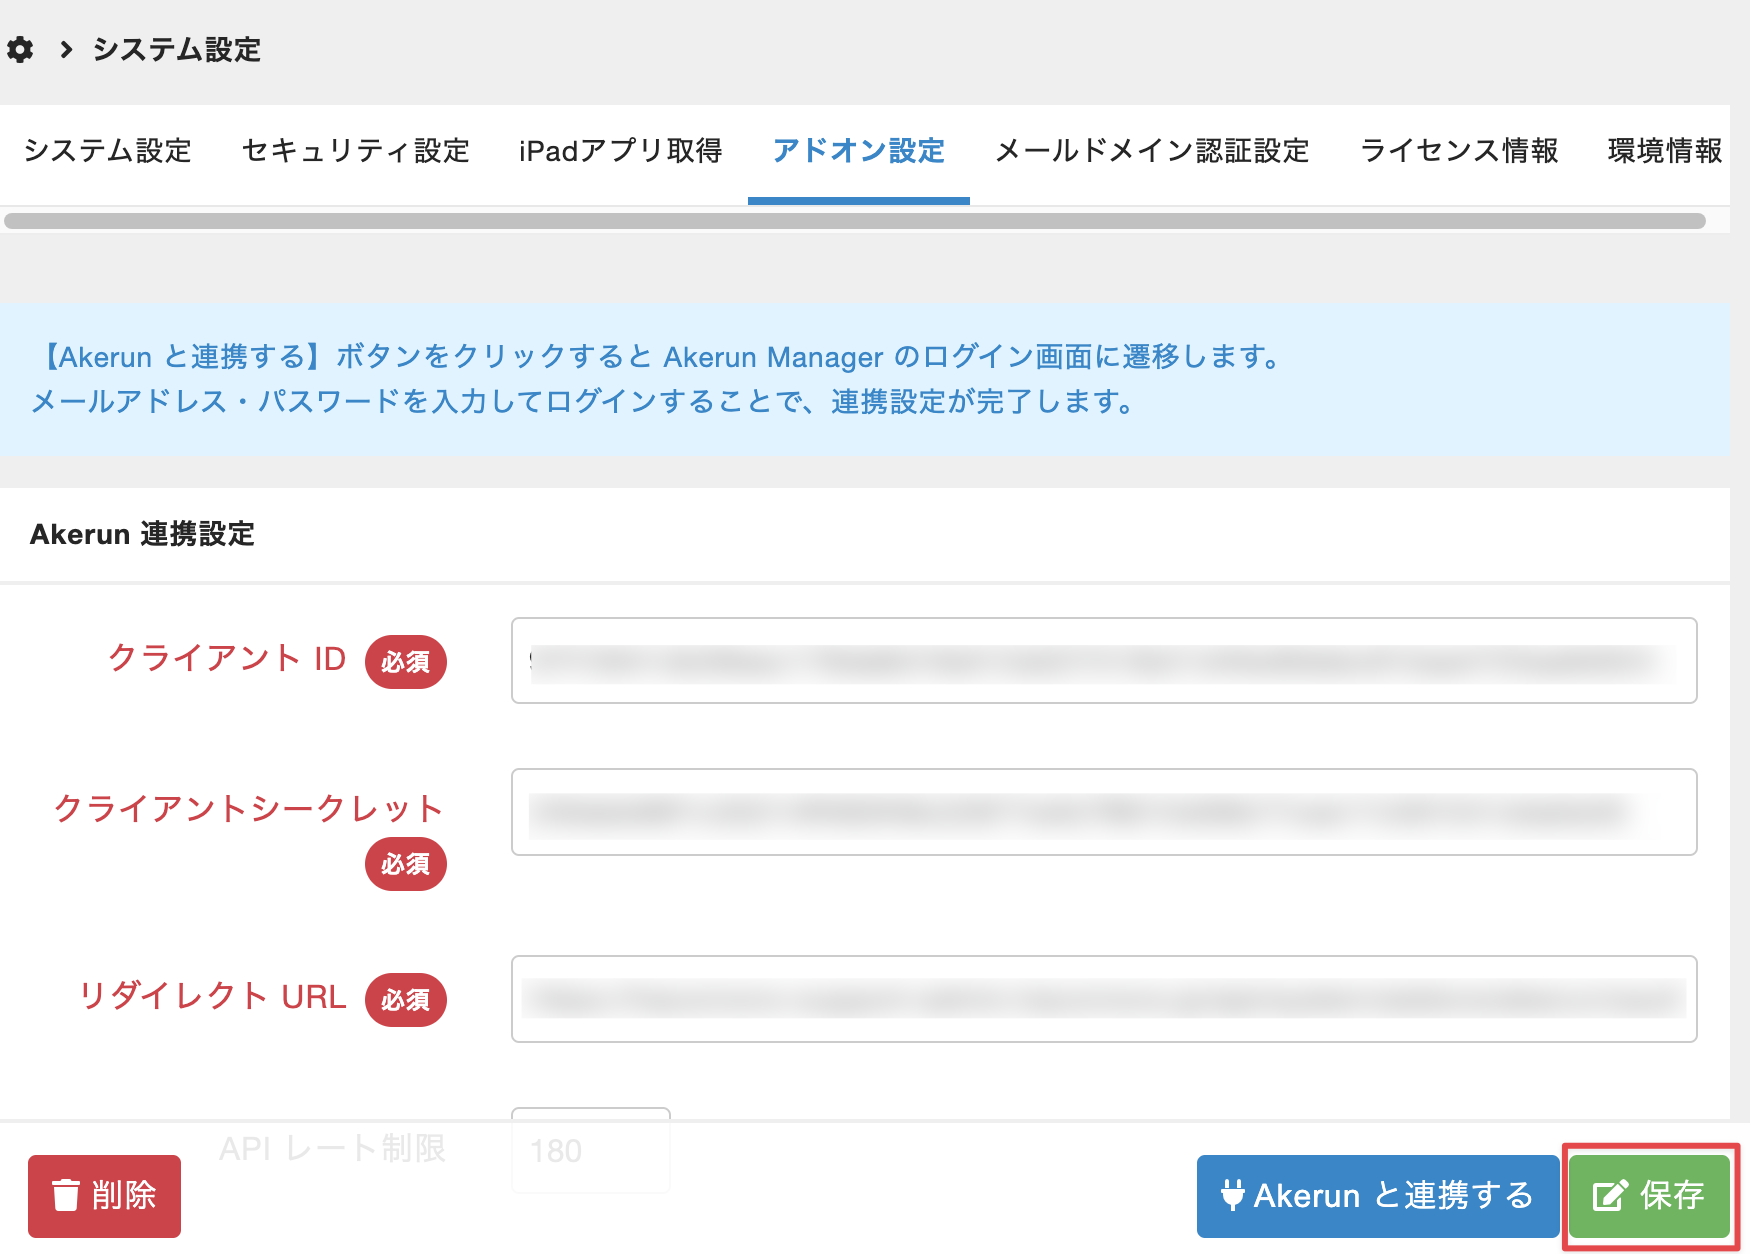
Task: Click the クライアントシークレット input field
Action: (x=1104, y=812)
